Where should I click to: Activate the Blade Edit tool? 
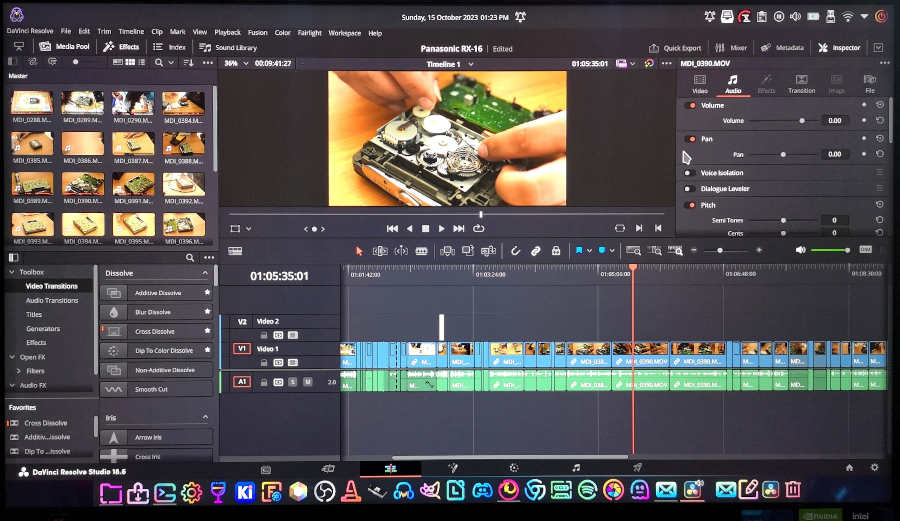[421, 251]
